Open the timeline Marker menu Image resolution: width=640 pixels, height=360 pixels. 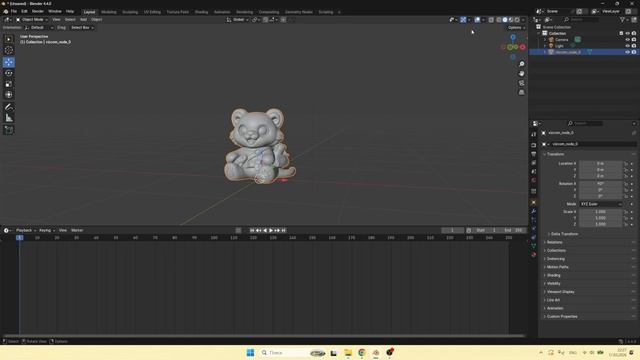77,231
